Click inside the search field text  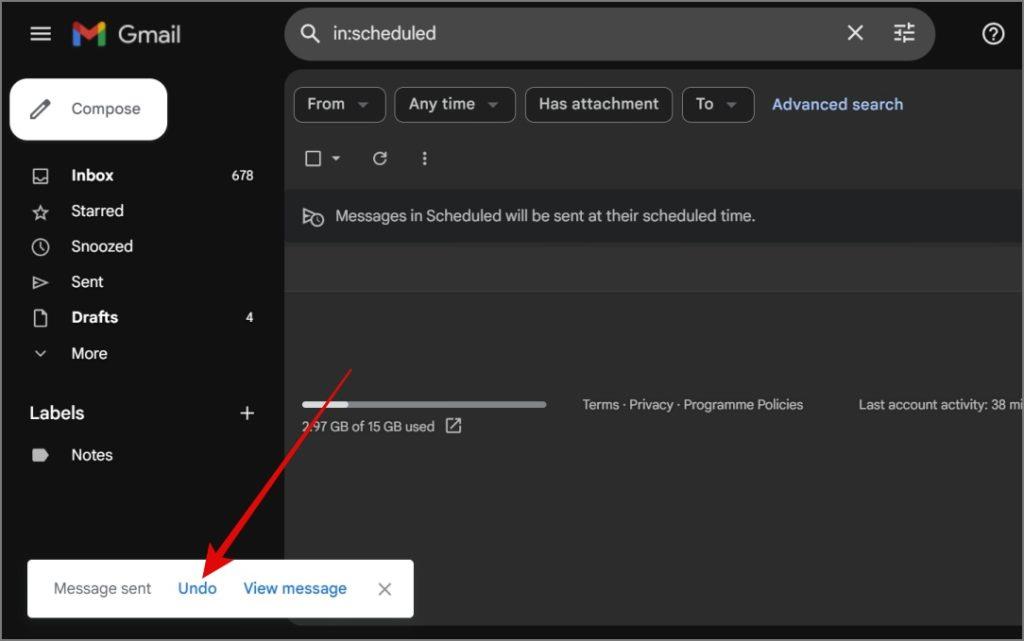[x=384, y=33]
